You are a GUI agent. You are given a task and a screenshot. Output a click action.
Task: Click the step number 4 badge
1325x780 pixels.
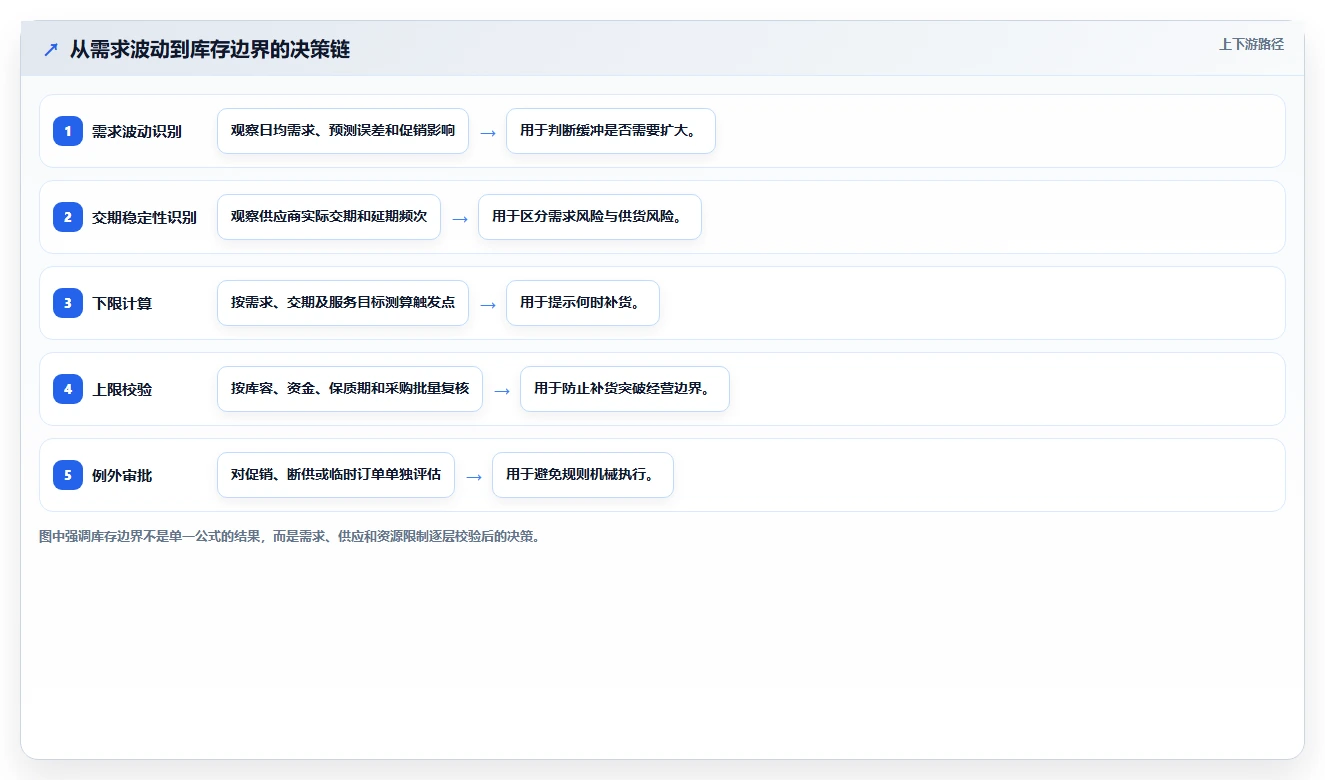pyautogui.click(x=68, y=389)
